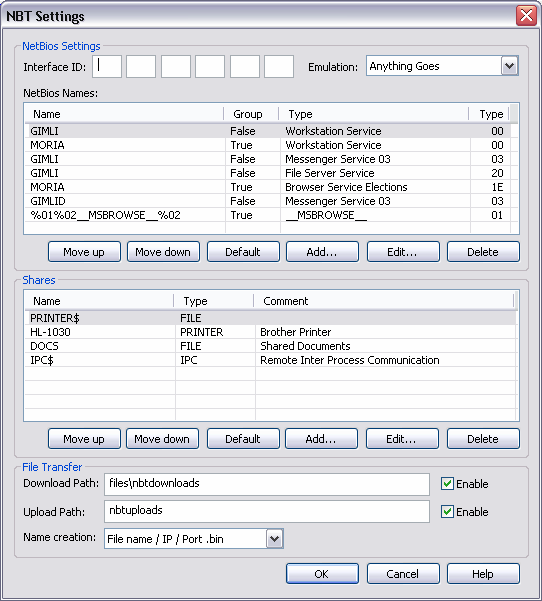Expand the Name creation dropdown
This screenshot has height=601, width=542.
274,539
